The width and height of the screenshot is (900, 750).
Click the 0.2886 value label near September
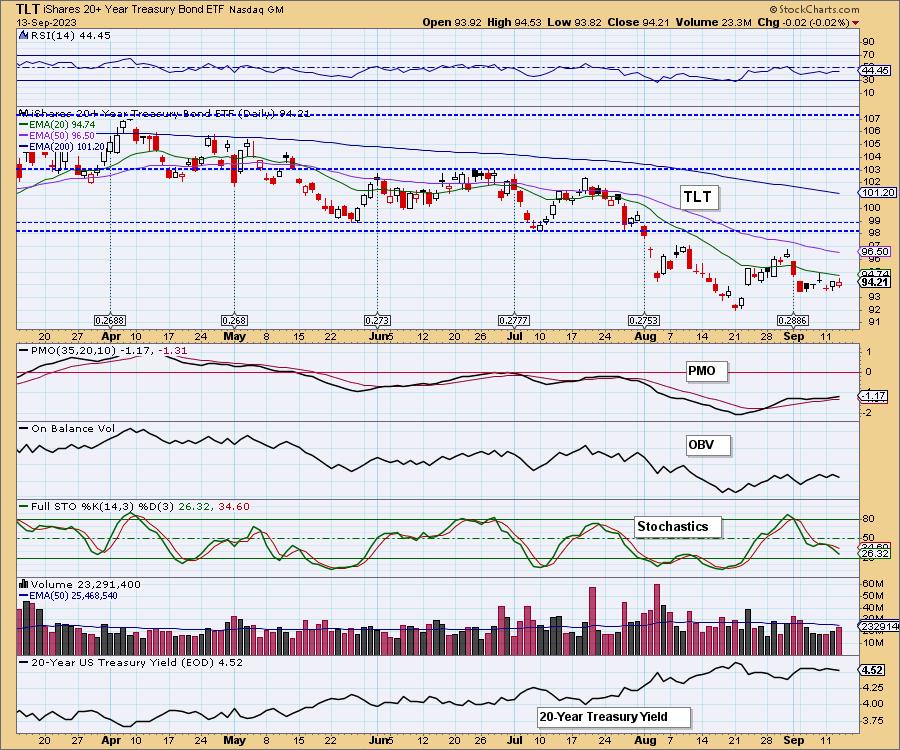[x=793, y=320]
